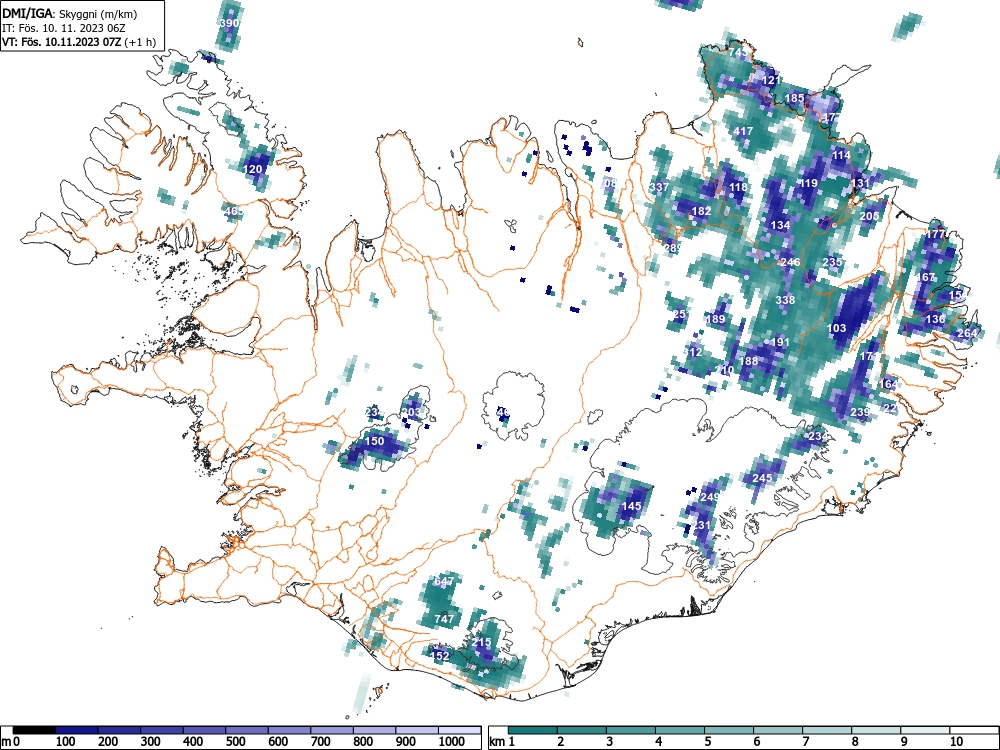Choose the pale lavender swatch between 900 and 1000
This screenshot has height=750, width=1000.
pos(417,730)
